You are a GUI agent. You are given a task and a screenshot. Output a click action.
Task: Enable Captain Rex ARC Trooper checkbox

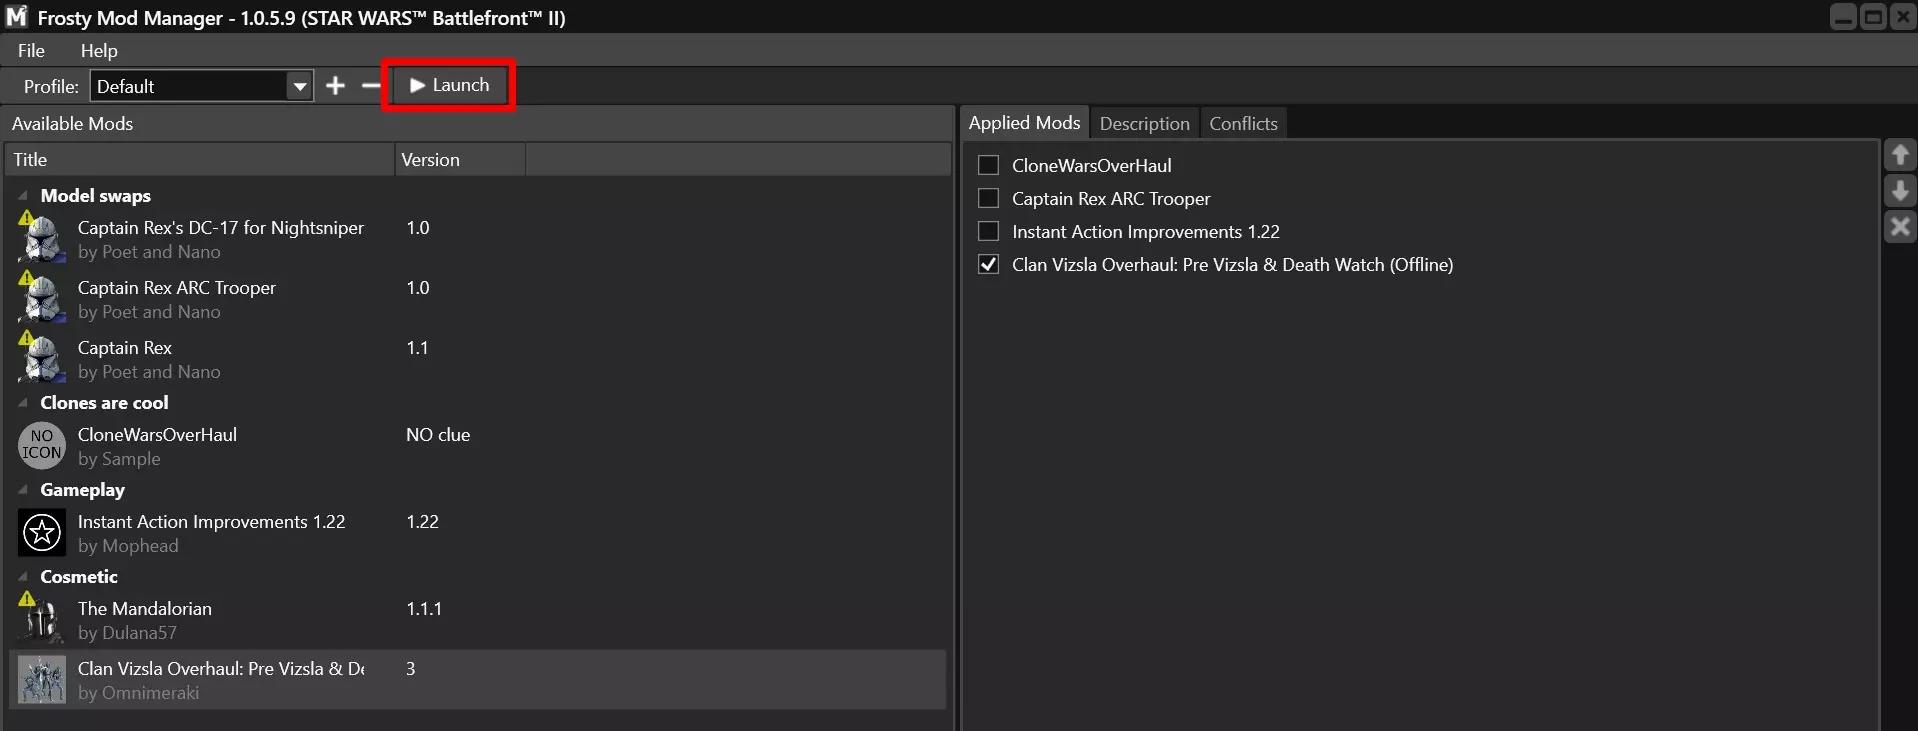(x=988, y=198)
